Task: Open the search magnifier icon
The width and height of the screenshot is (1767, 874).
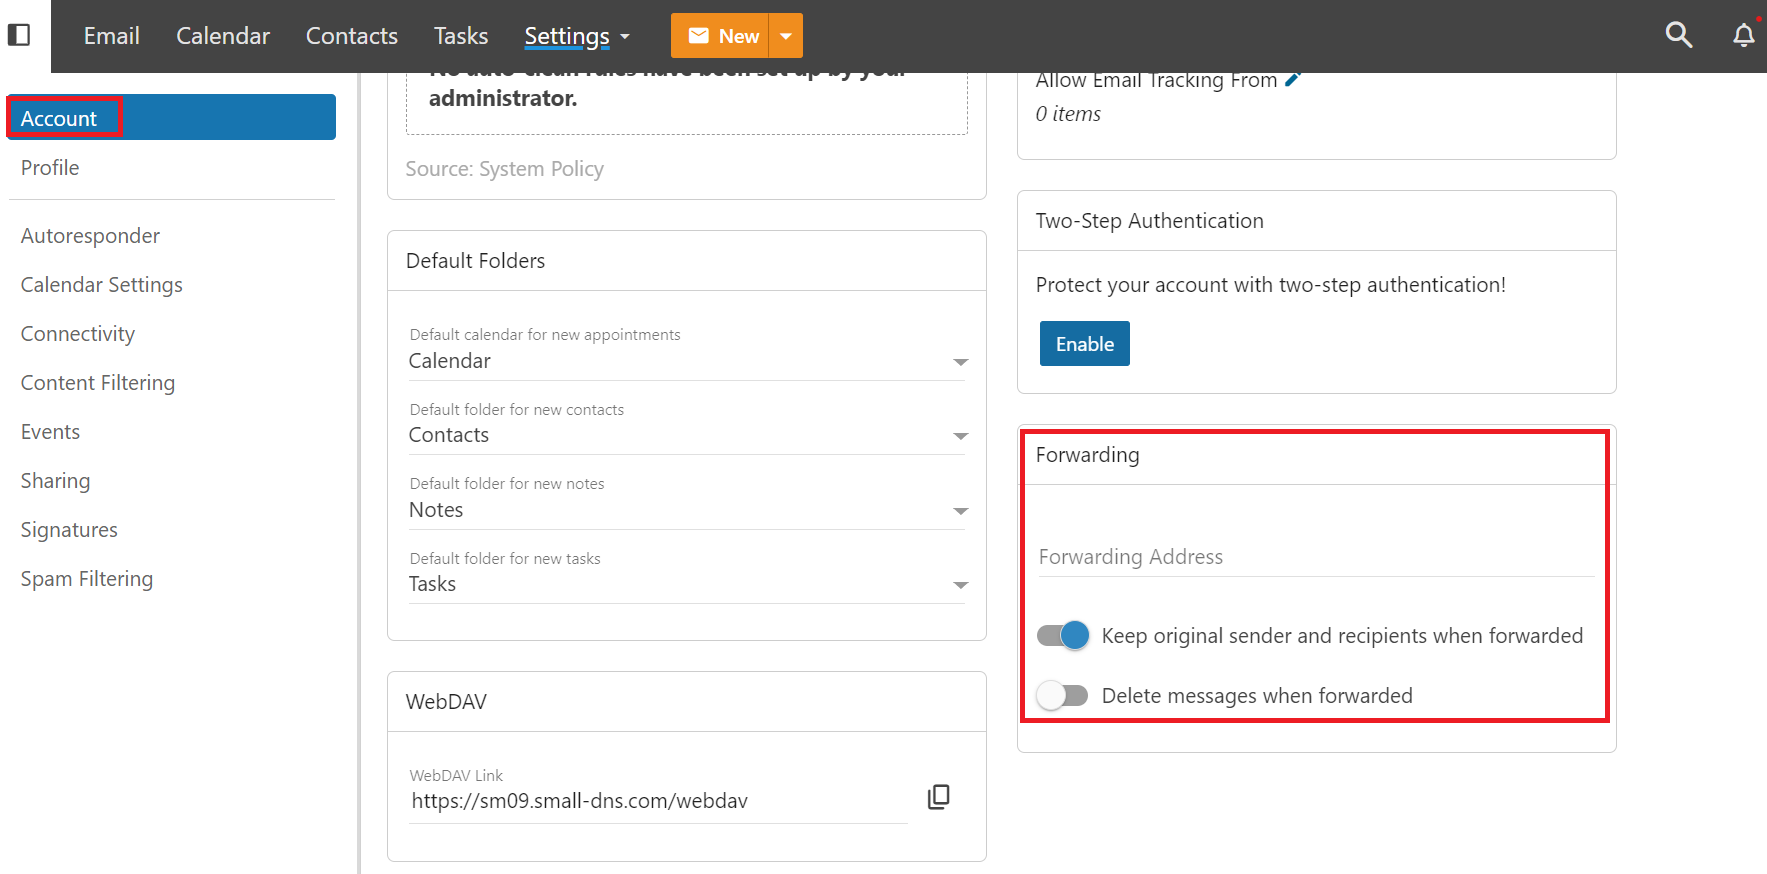Action: pyautogui.click(x=1678, y=35)
